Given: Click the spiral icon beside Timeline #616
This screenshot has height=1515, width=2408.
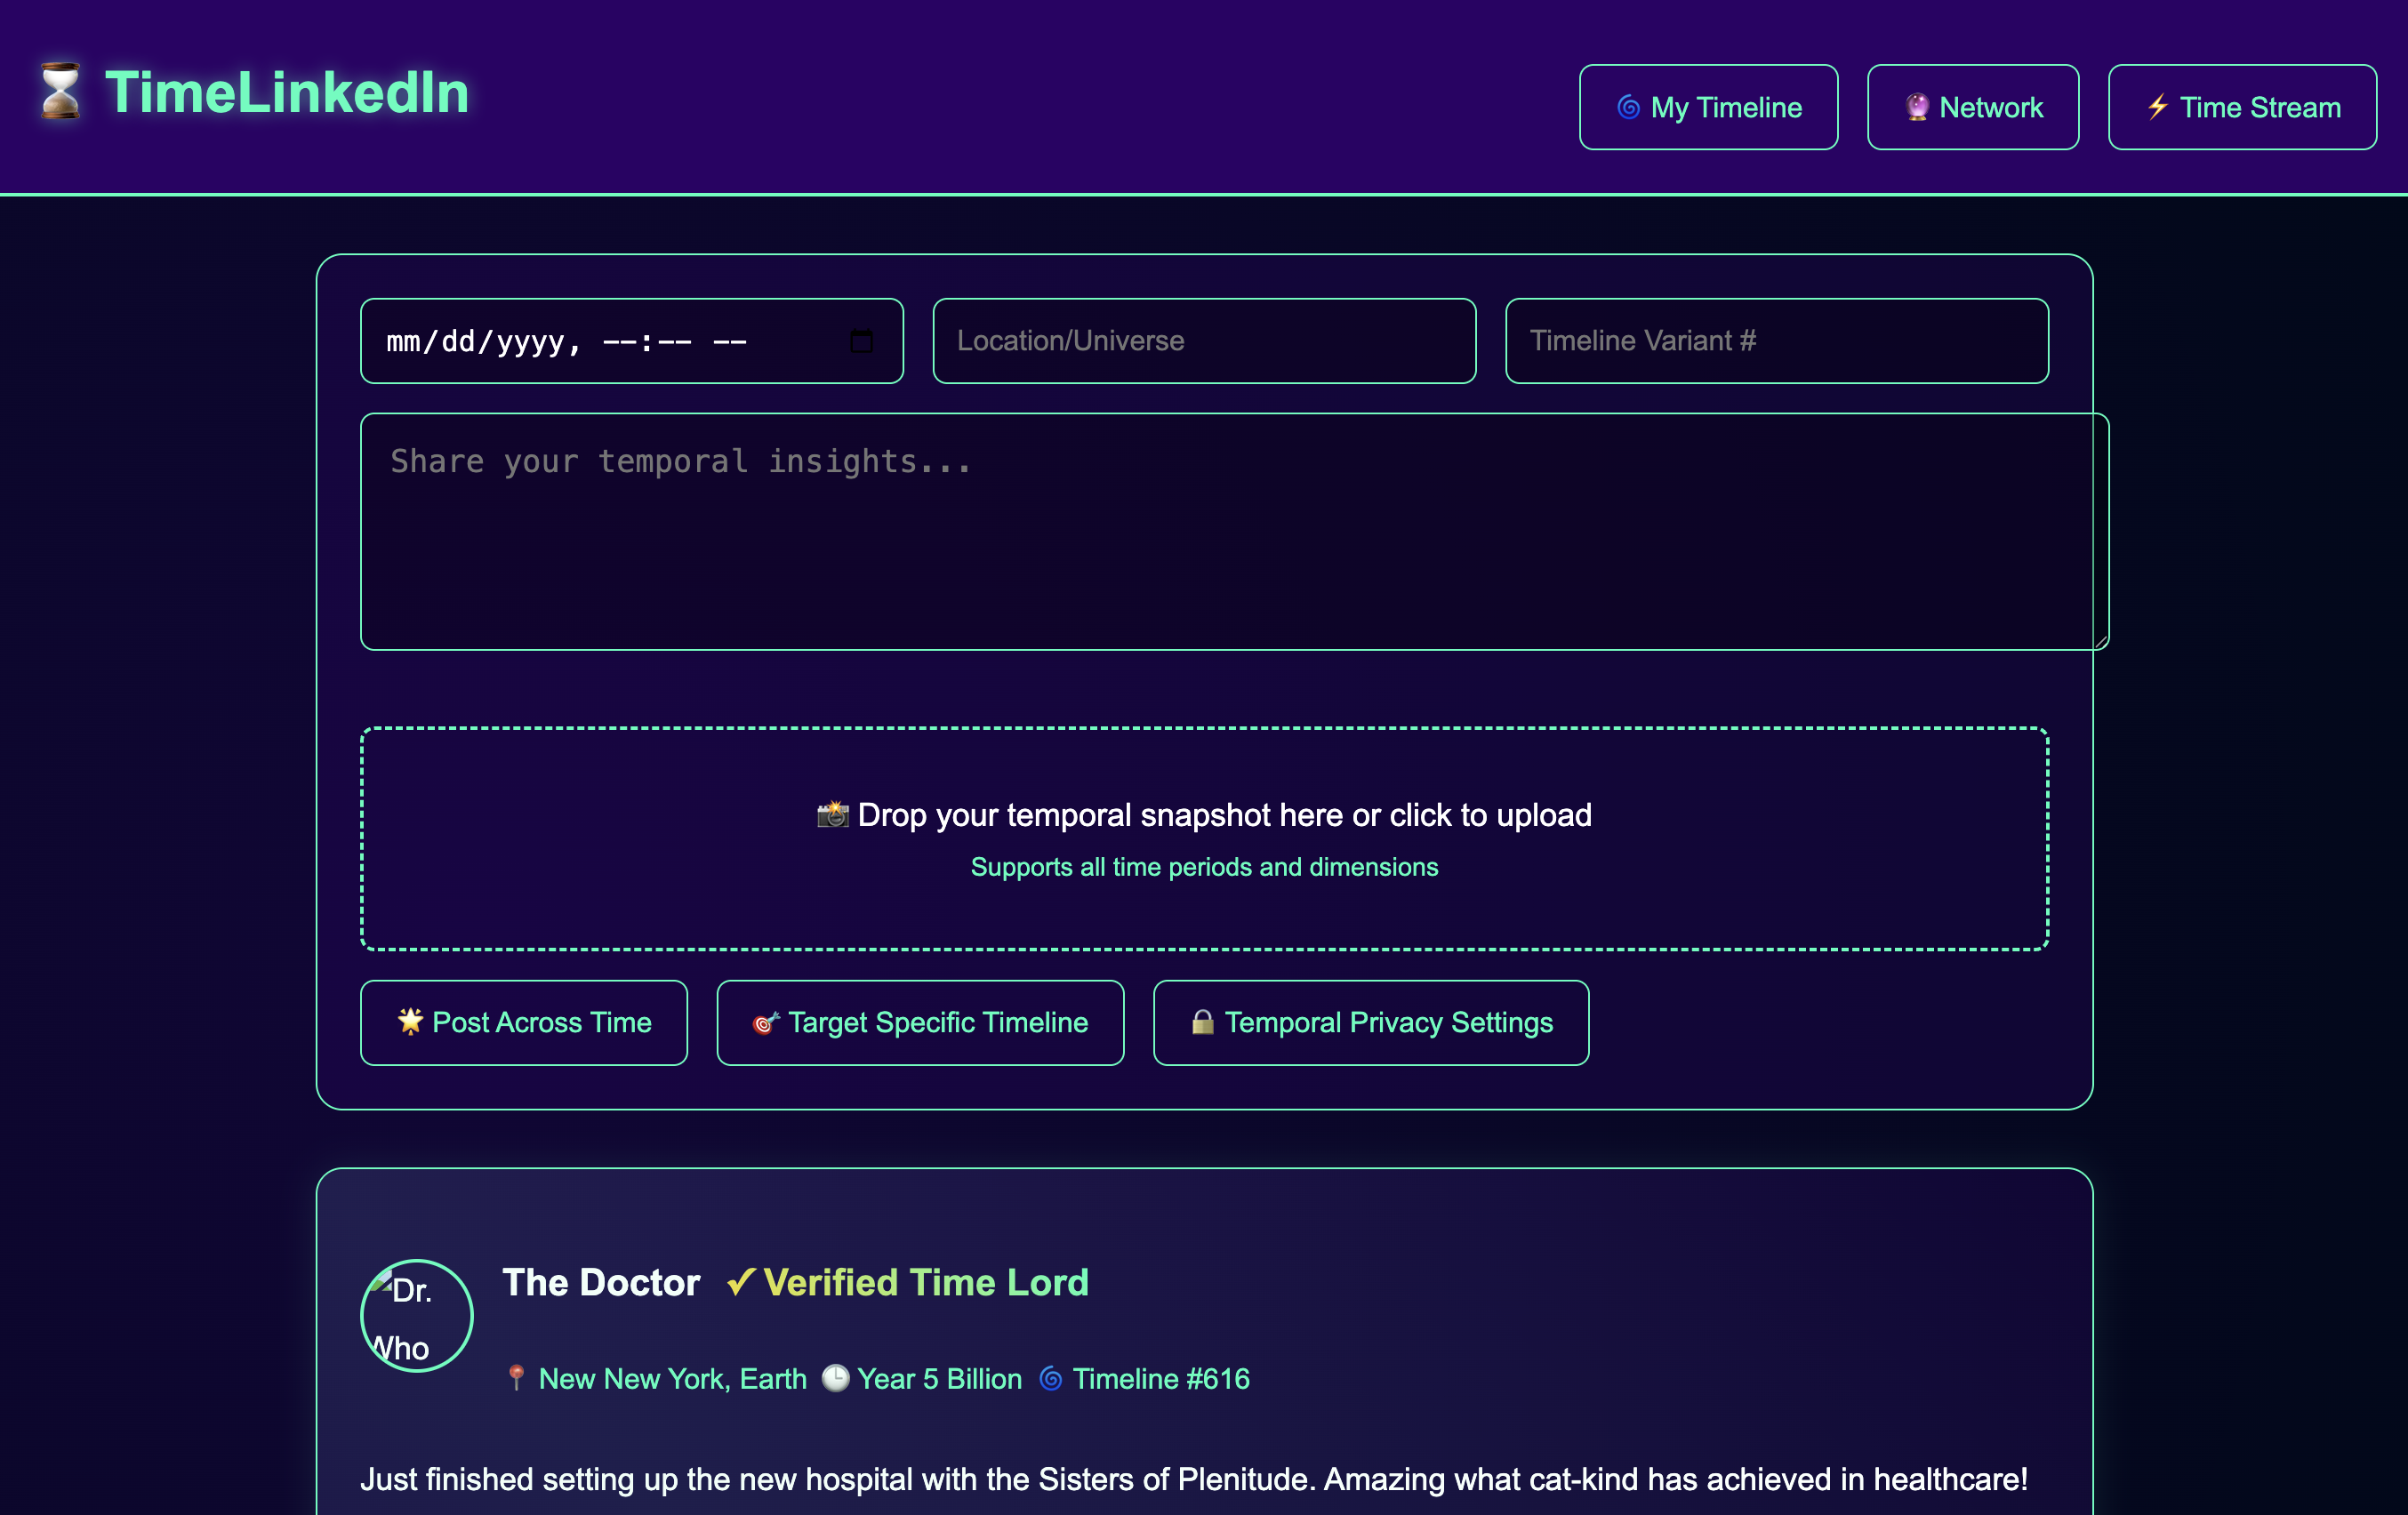Looking at the screenshot, I should point(1050,1378).
